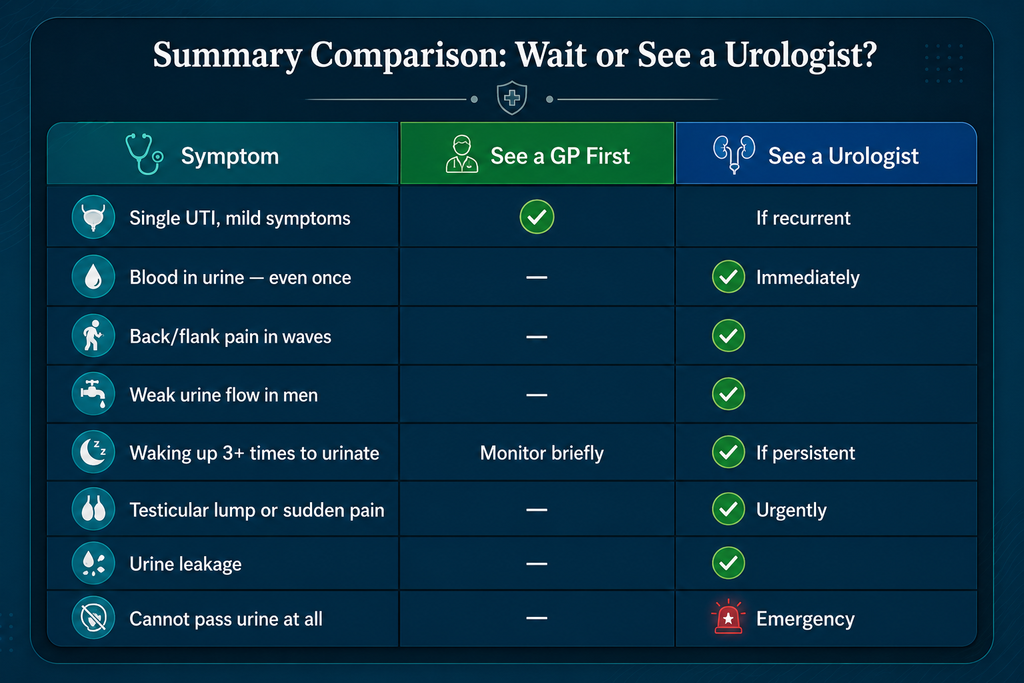Click the Emergency label
Viewport: 1024px width, 683px height.
805,619
